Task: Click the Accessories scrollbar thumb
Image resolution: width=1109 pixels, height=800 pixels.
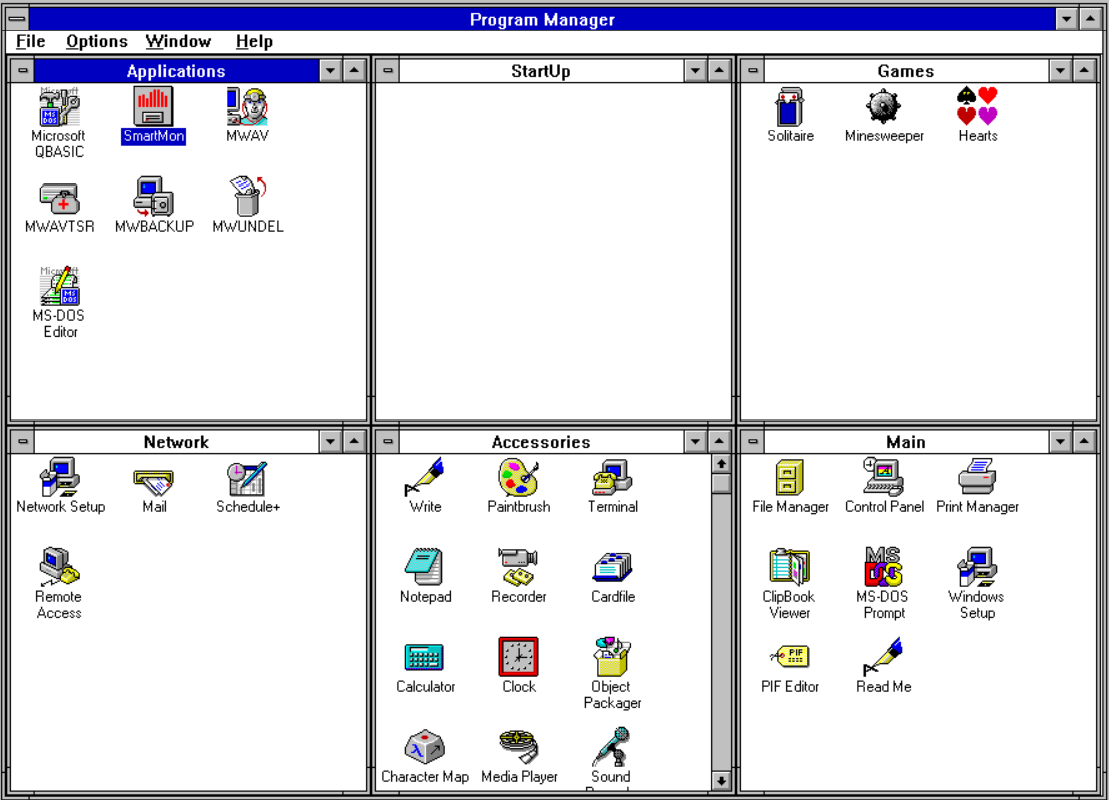Action: point(721,484)
